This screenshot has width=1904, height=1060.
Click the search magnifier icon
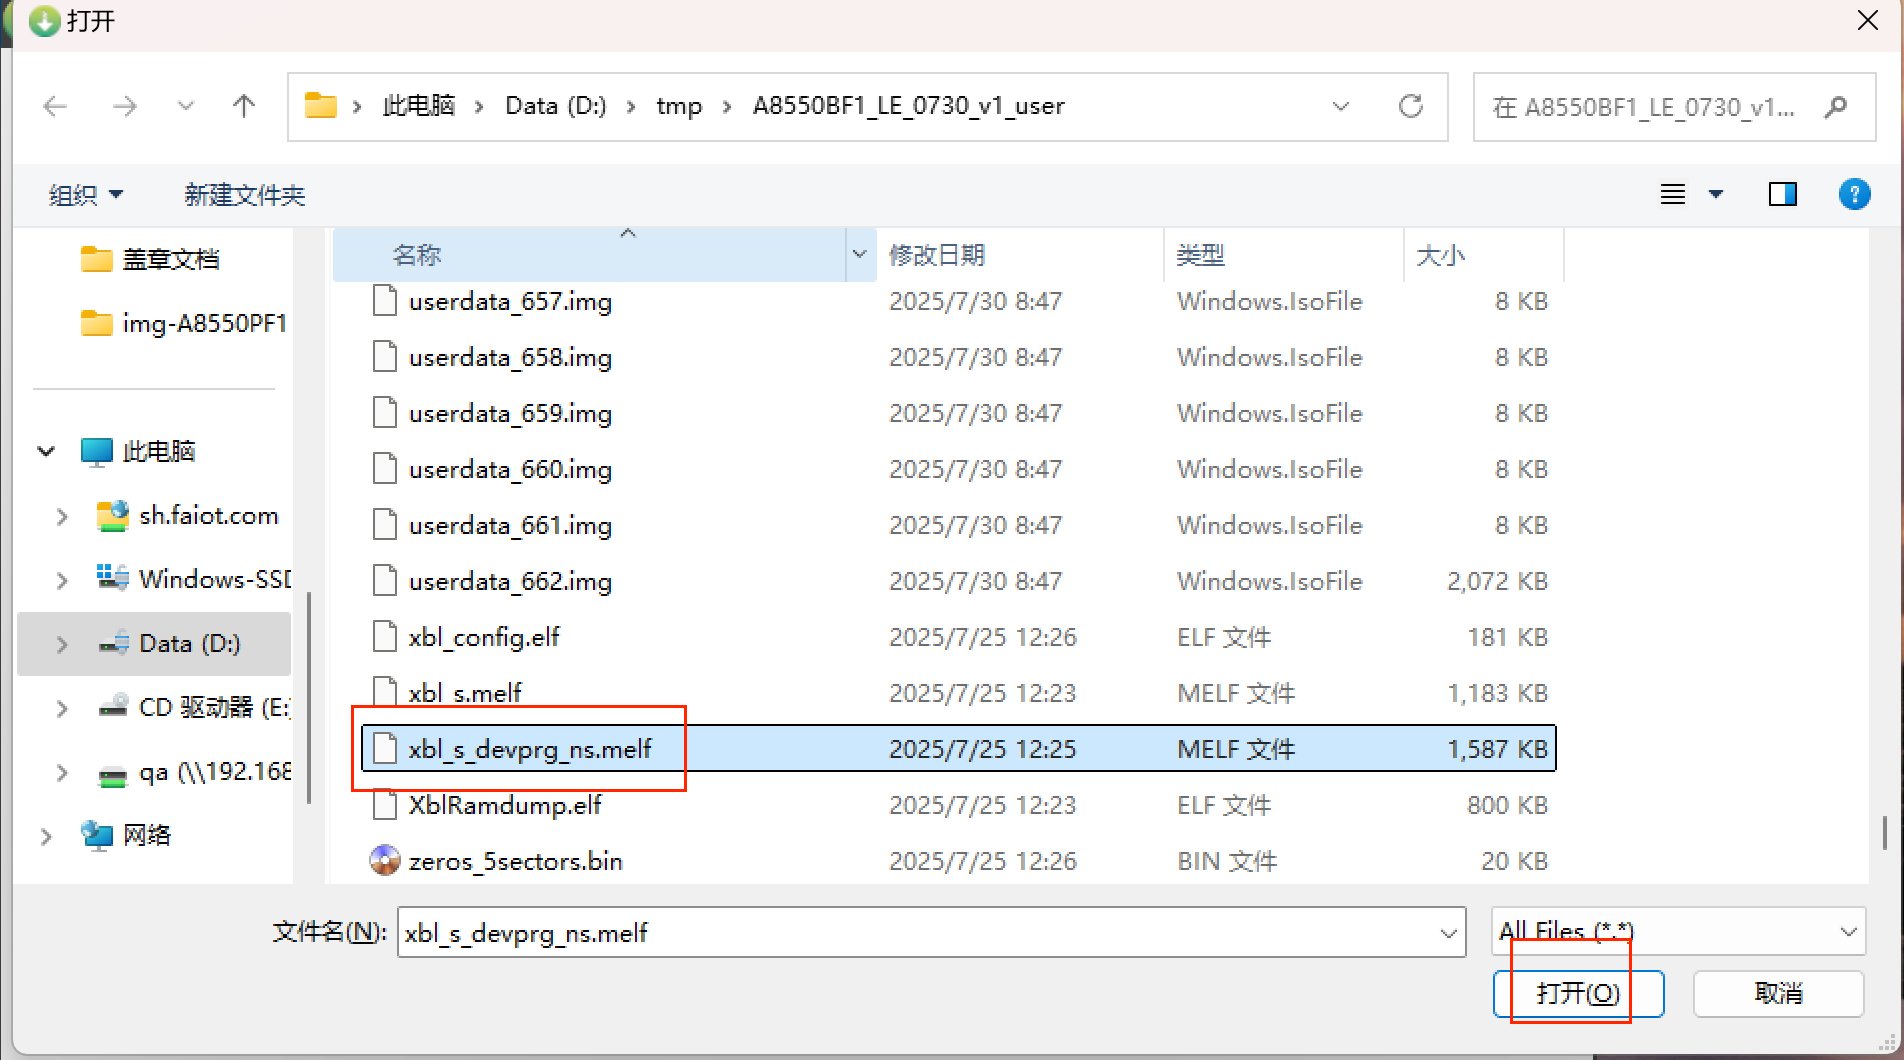[1835, 106]
